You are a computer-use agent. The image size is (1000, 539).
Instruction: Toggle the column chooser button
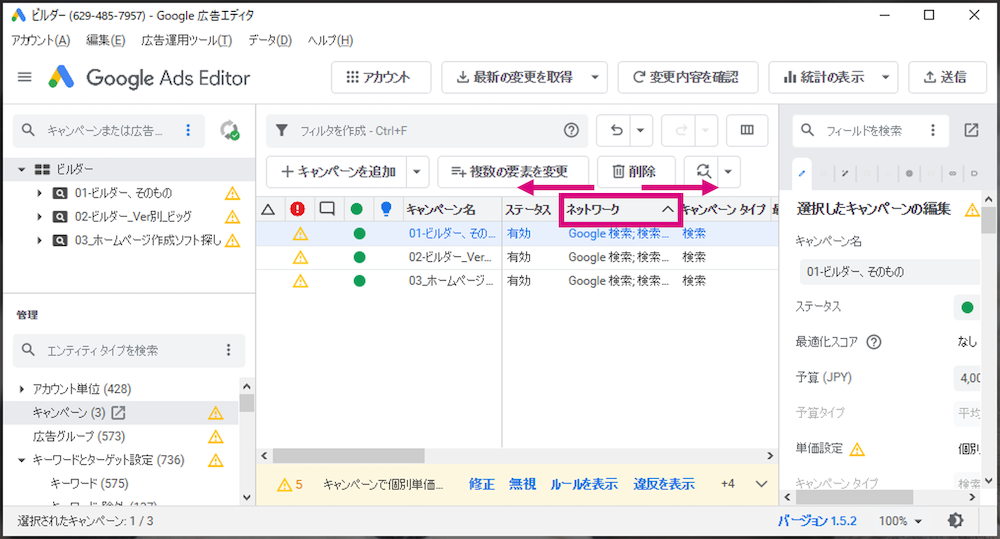point(747,130)
